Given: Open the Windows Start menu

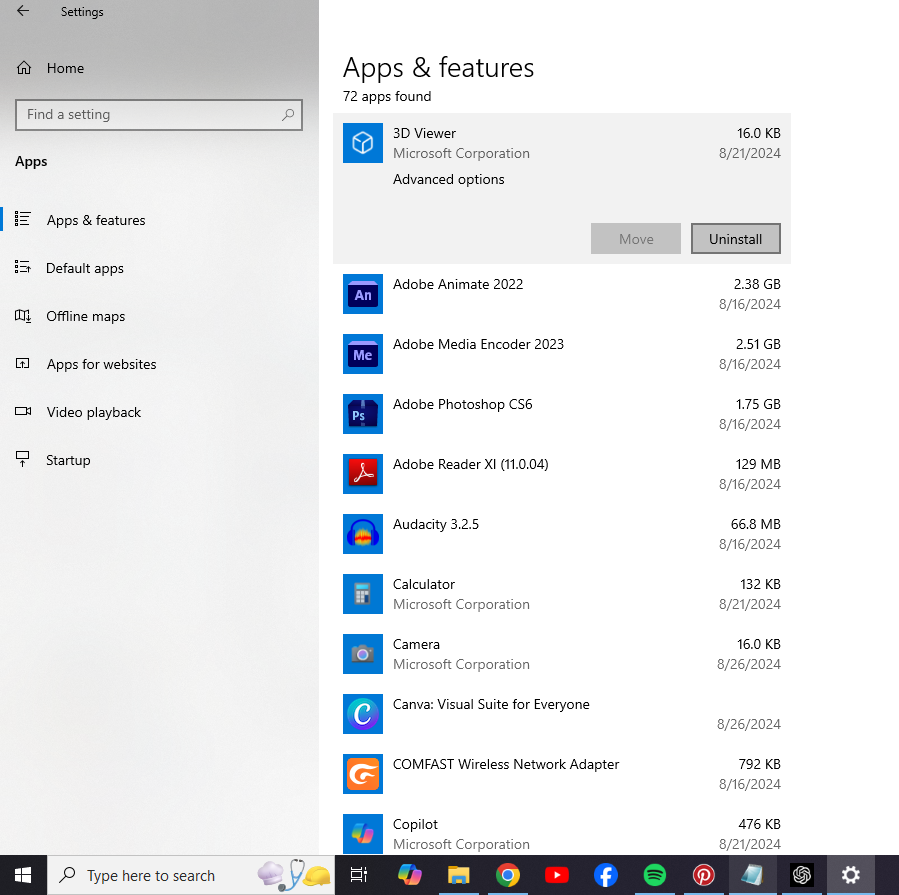Looking at the screenshot, I should 23,875.
